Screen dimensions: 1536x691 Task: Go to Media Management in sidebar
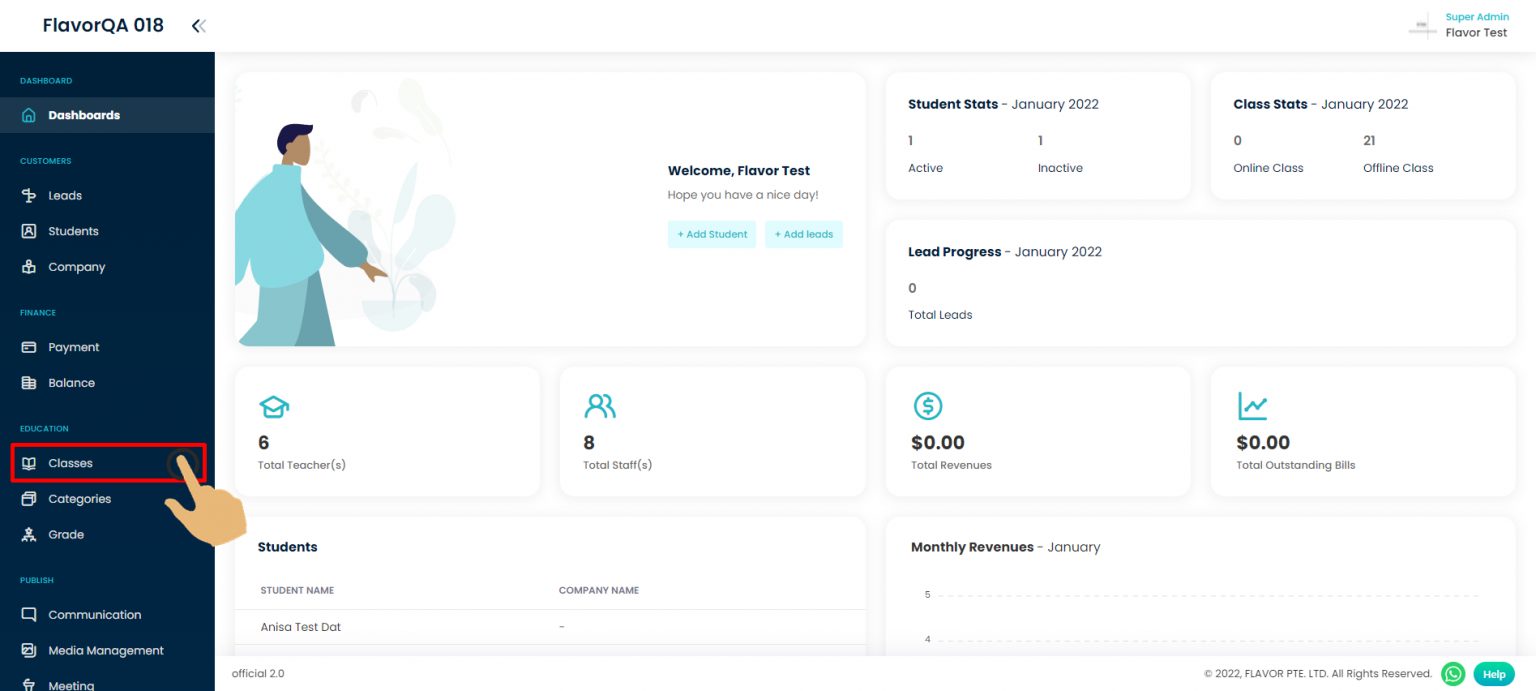[105, 651]
